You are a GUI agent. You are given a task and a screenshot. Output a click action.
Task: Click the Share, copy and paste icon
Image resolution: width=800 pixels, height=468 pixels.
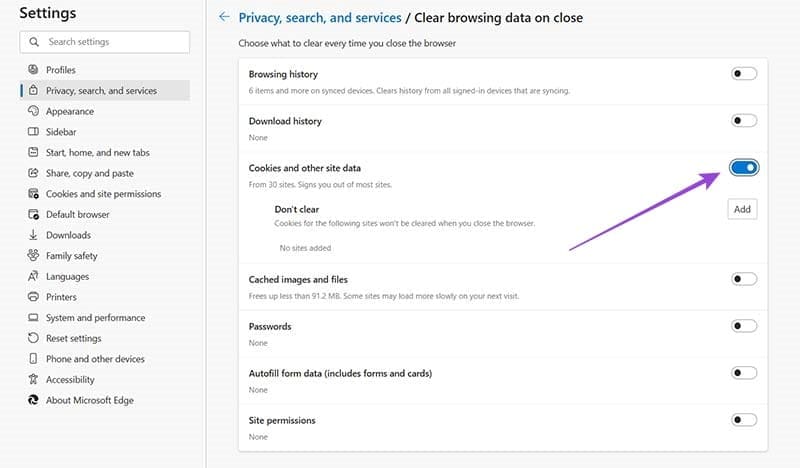tap(33, 173)
